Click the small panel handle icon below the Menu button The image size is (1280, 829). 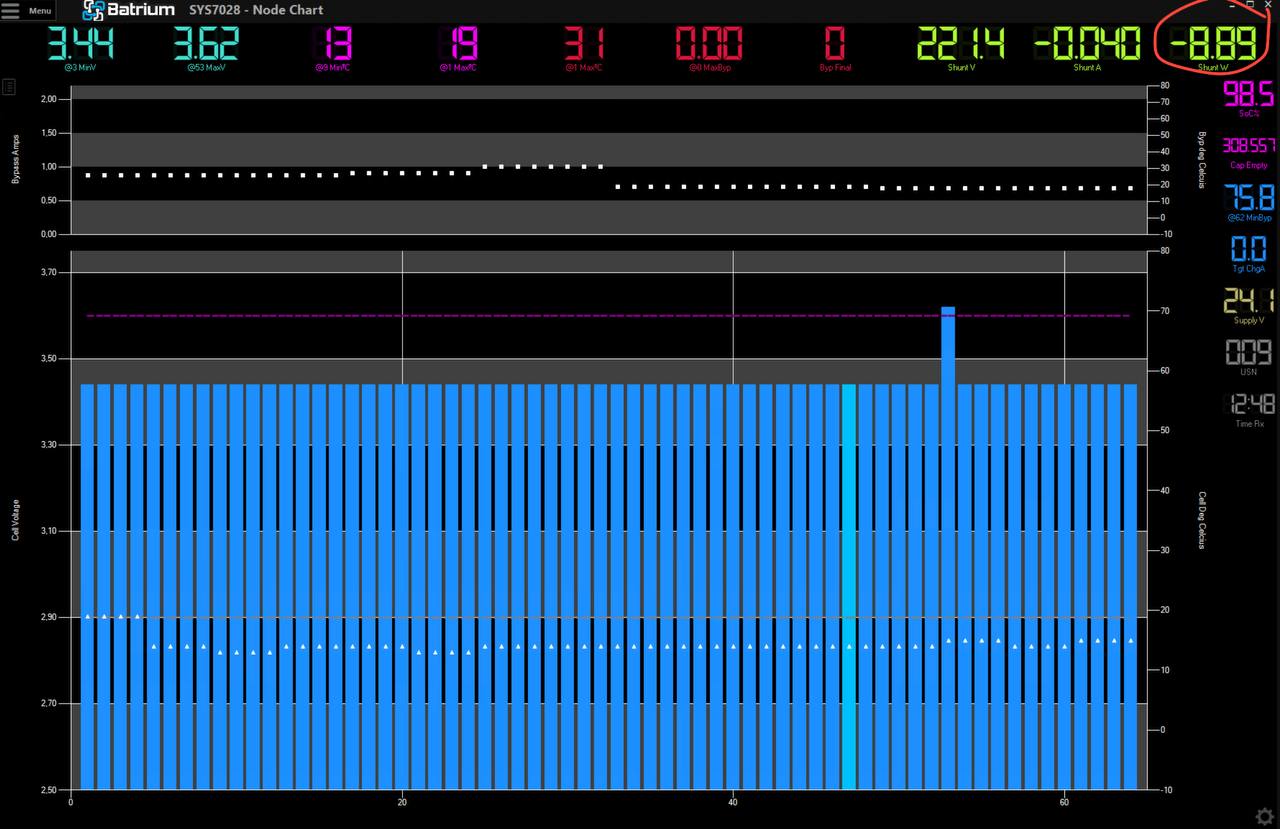[9, 87]
